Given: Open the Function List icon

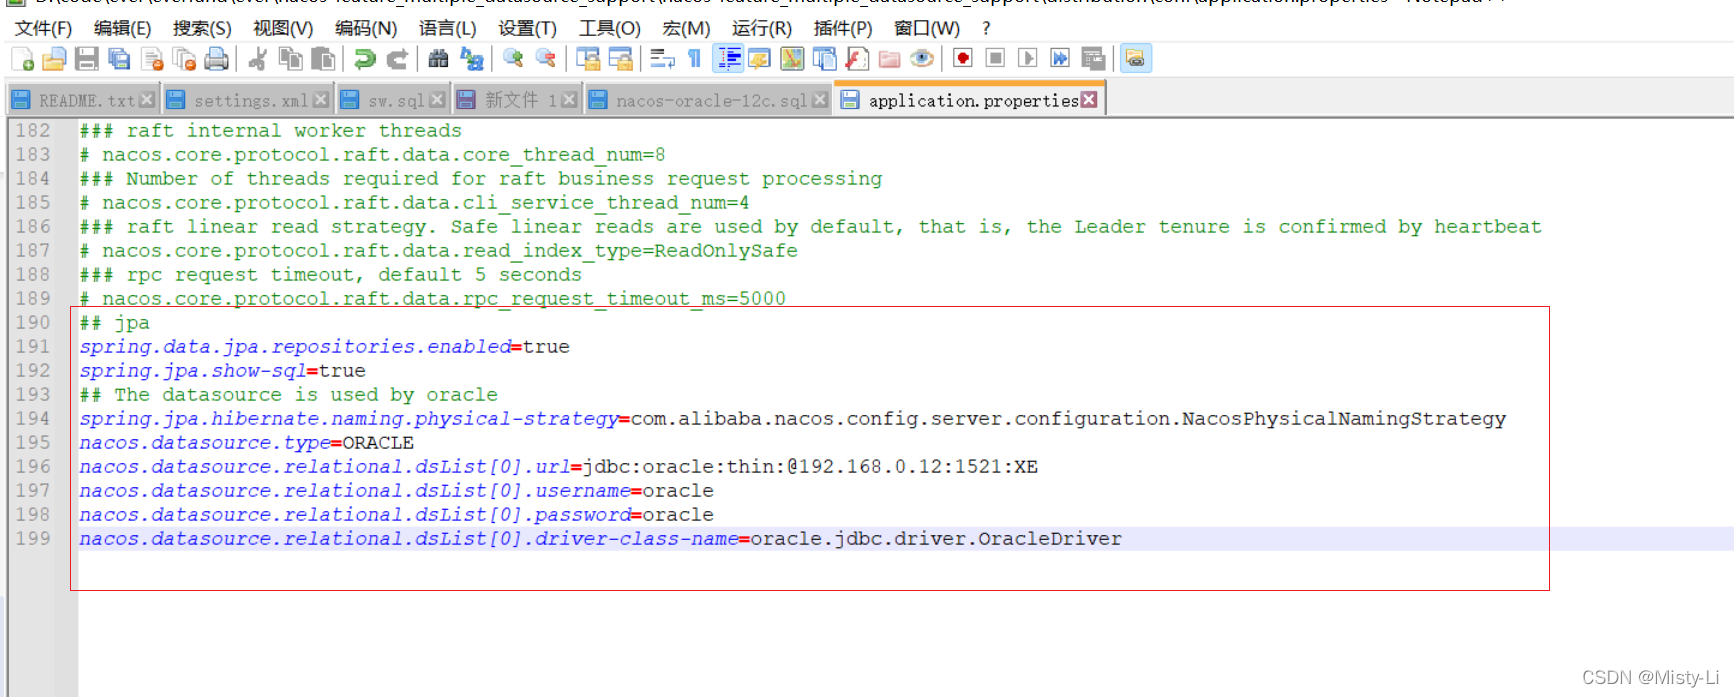Looking at the screenshot, I should point(857,59).
